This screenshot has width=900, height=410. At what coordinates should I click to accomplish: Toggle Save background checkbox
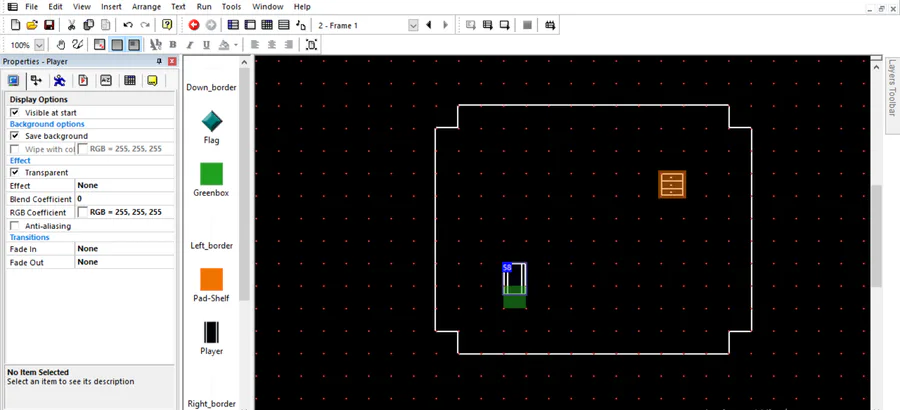[14, 136]
